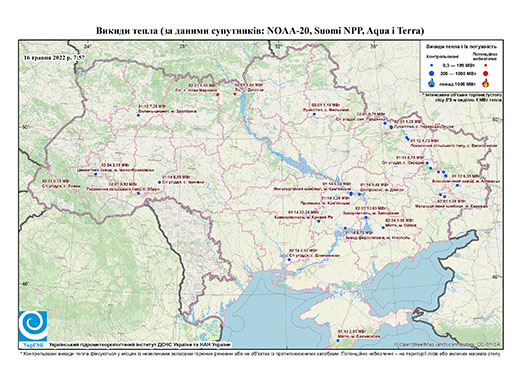Click the legend range '0,3 — 199 МВт'
This screenshot has width=520, height=368.
click(460, 66)
